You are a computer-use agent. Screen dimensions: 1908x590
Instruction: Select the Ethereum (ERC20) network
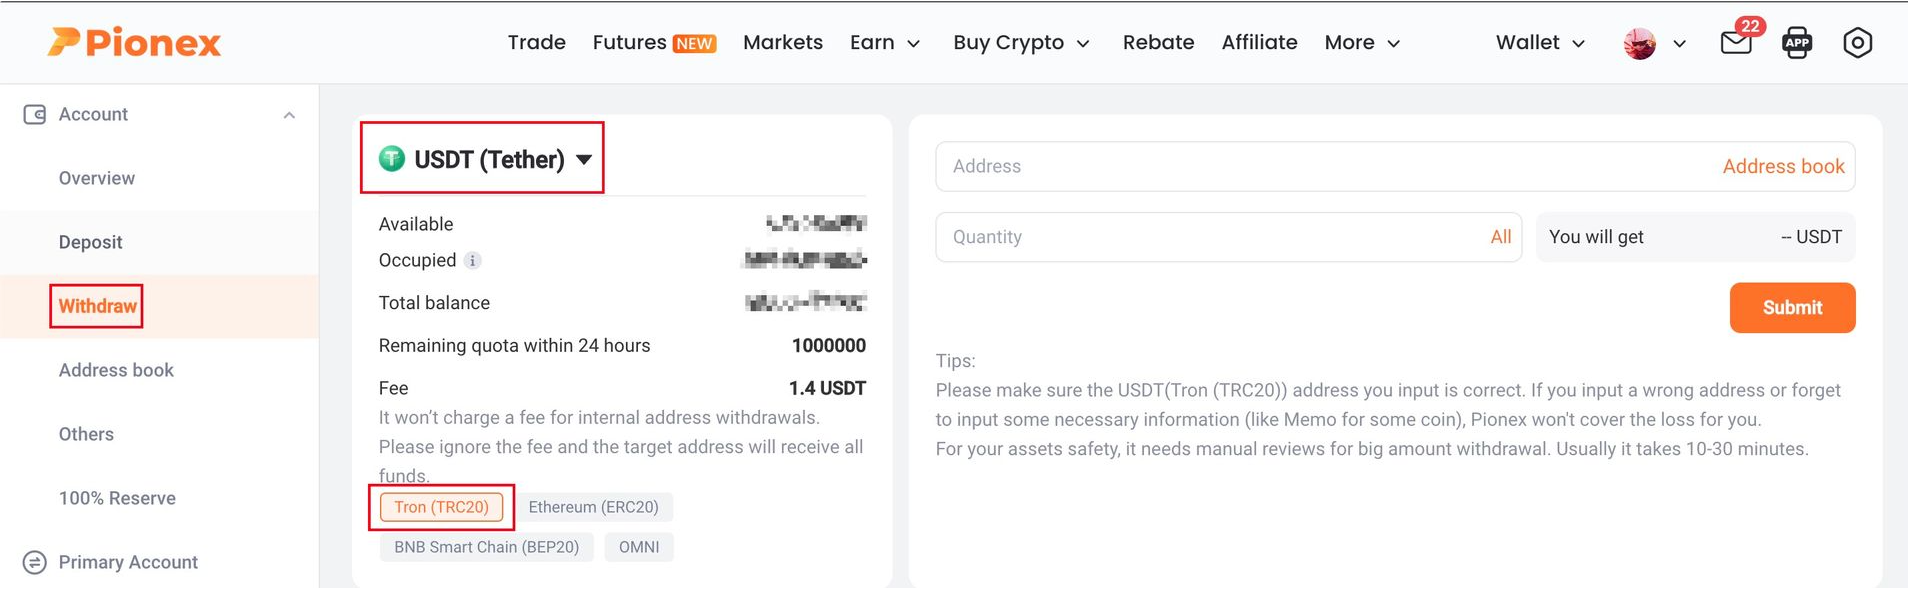click(x=595, y=507)
